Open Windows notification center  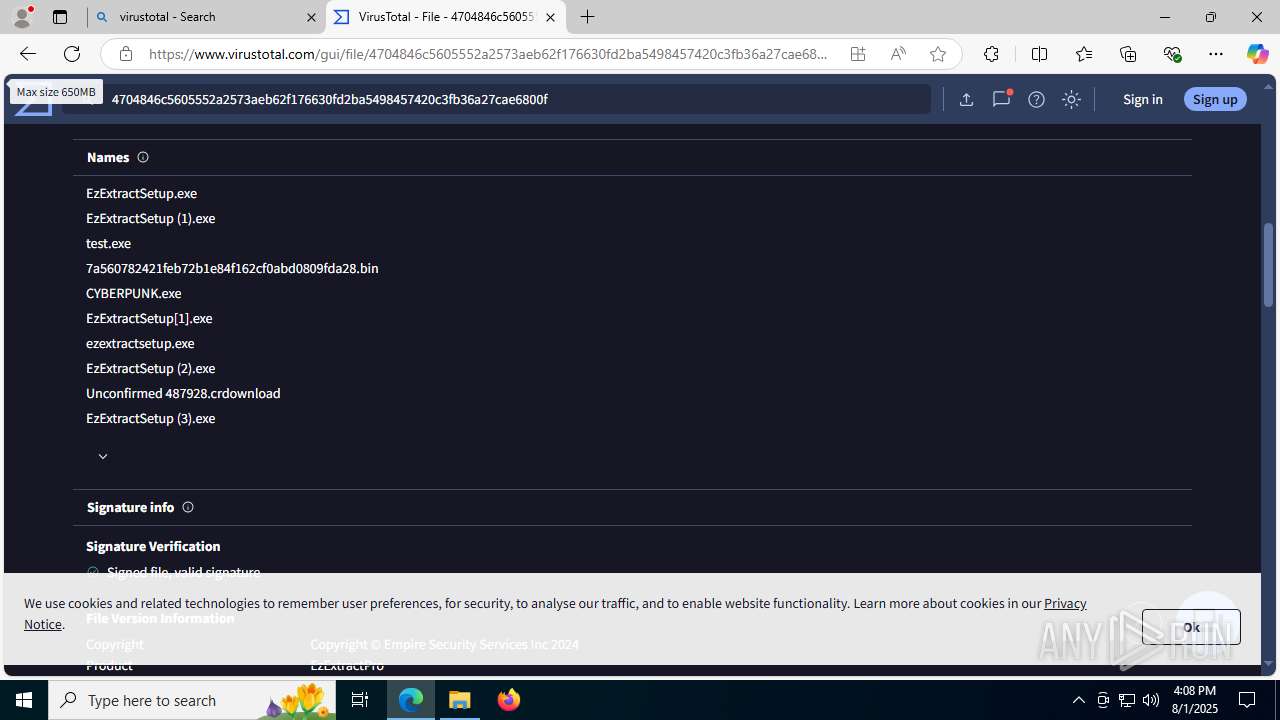point(1248,700)
